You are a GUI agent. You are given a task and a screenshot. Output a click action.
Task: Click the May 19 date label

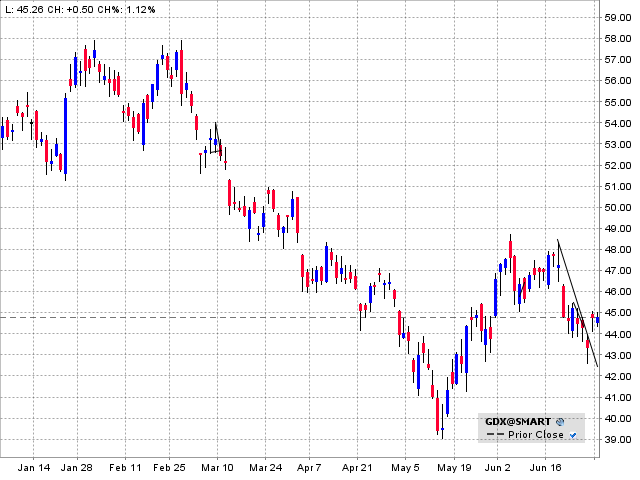click(454, 468)
